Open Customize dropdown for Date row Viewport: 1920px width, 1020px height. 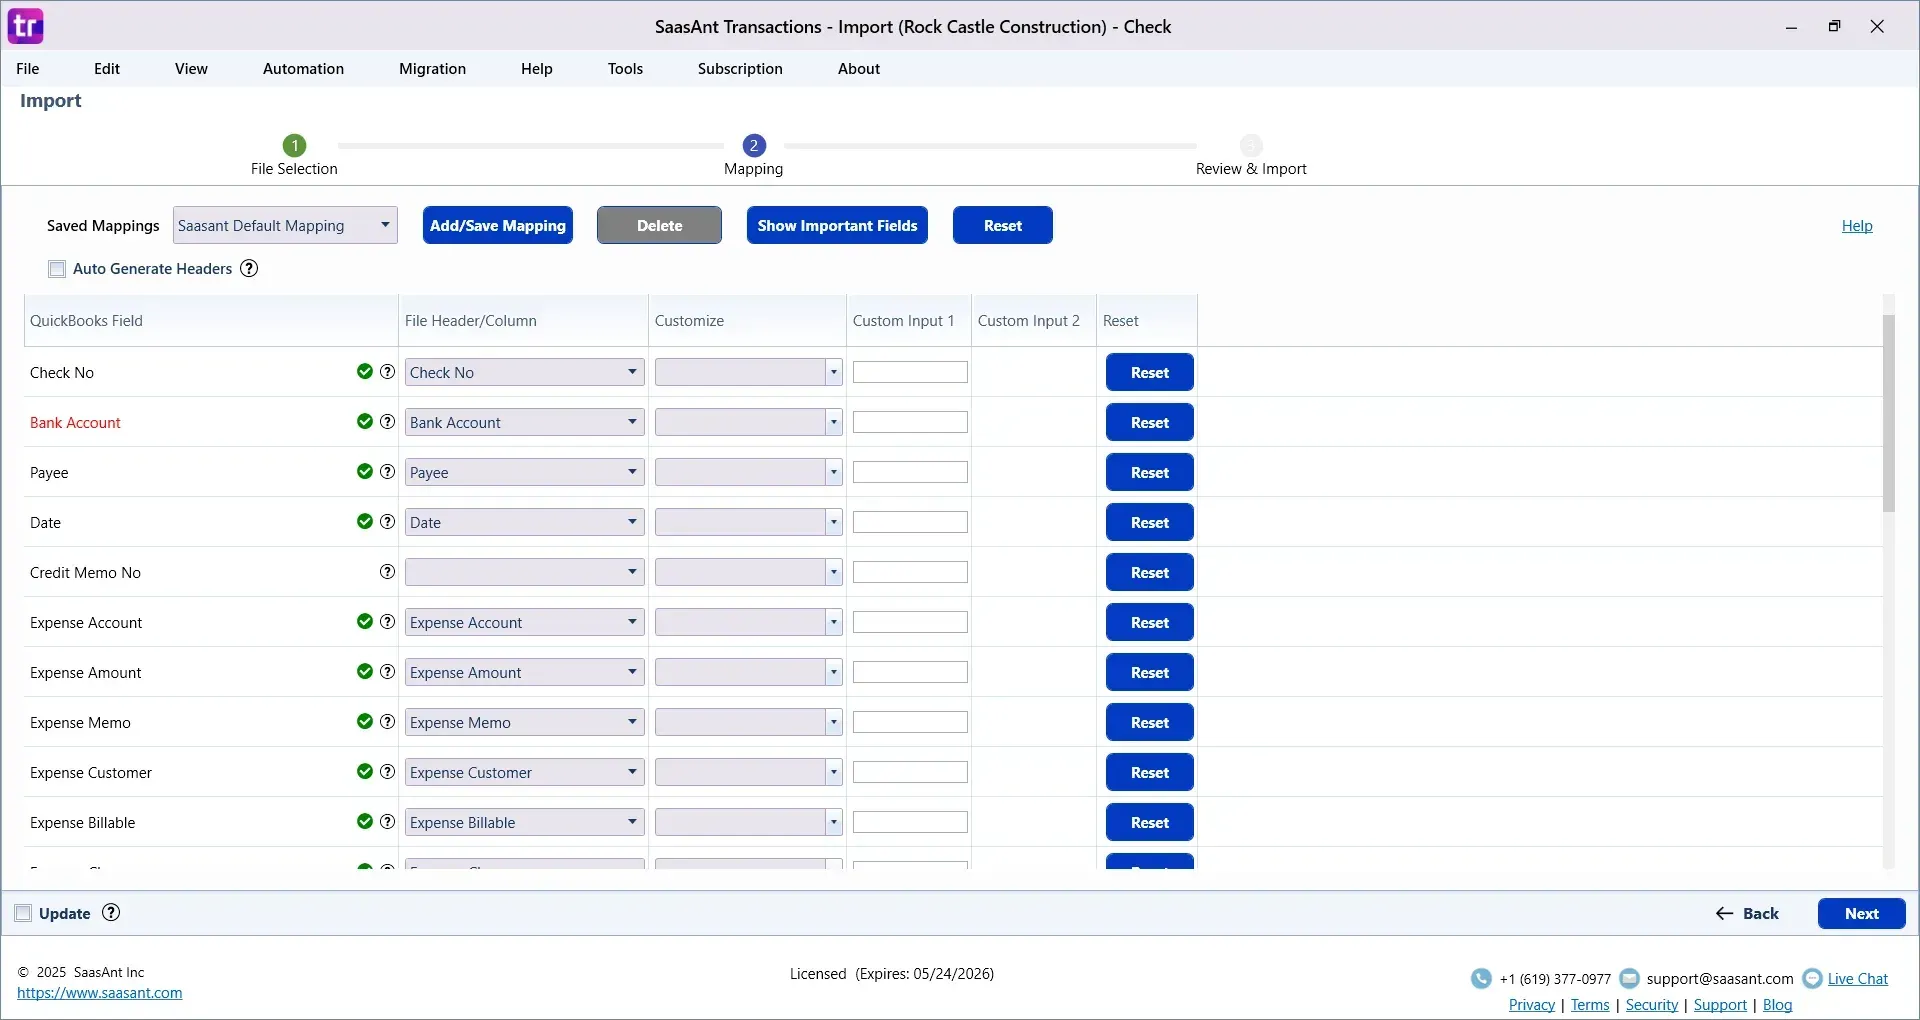(x=748, y=522)
